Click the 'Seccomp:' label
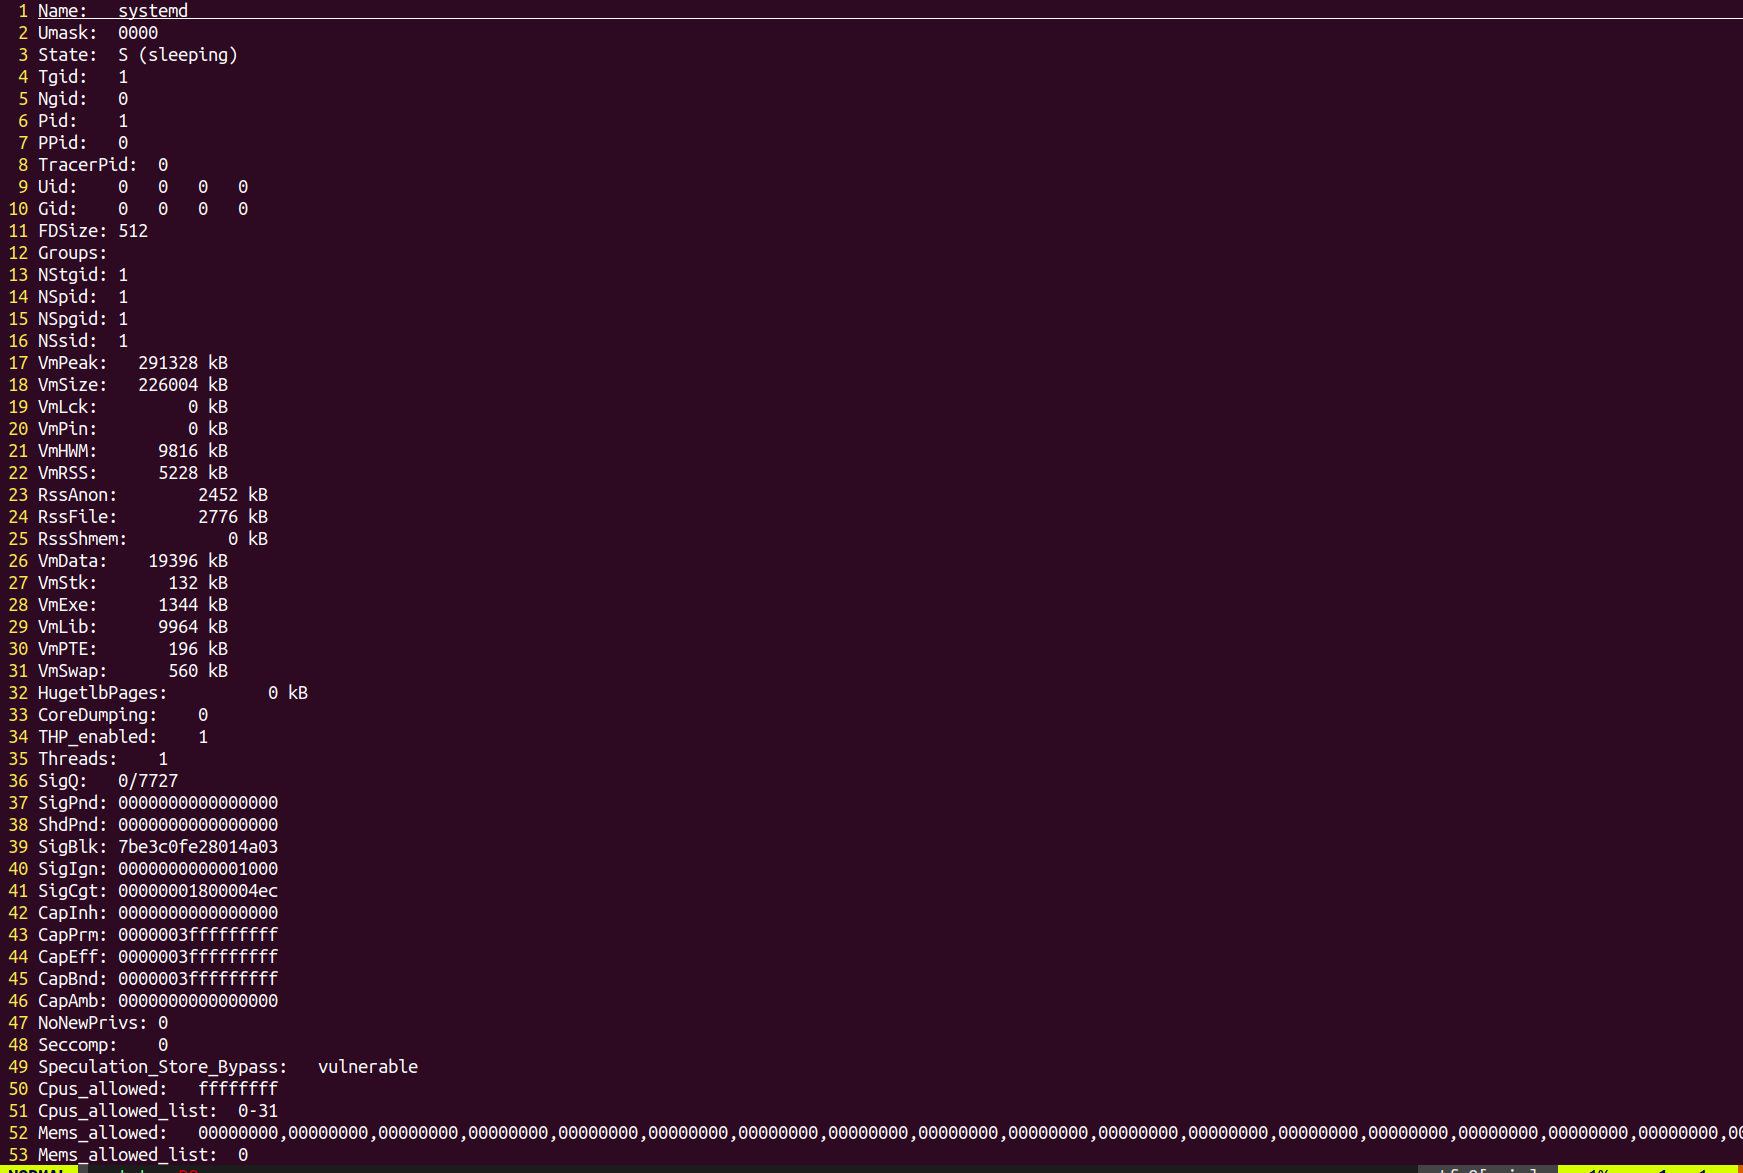 (78, 1045)
